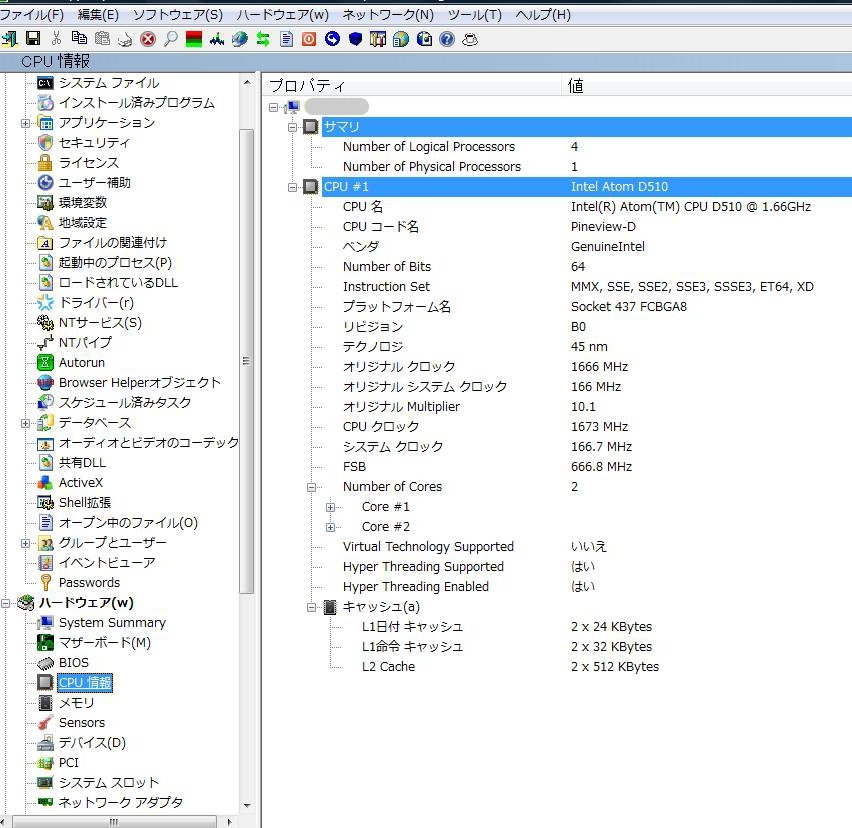Screen dimensions: 852x828
Task: Open the ハードウェア(w) menu
Action: point(282,15)
